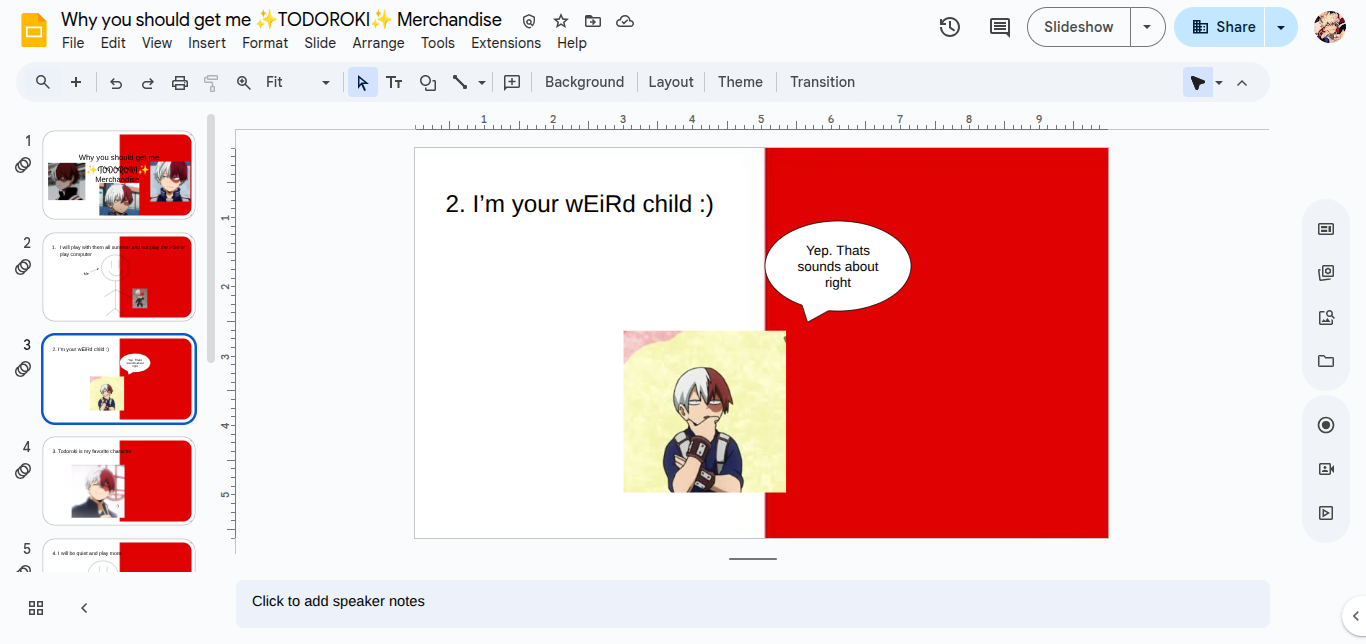View the cloud document status icon
This screenshot has width=1366, height=644.
(625, 21)
